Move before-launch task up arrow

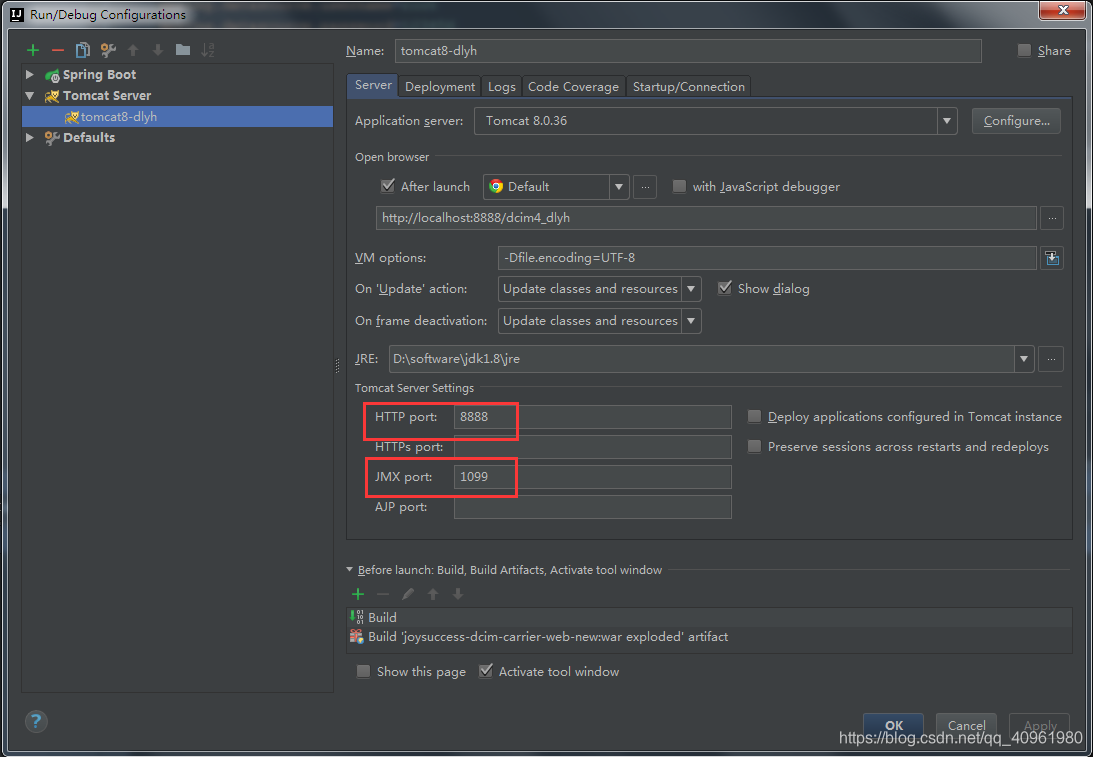click(x=433, y=594)
